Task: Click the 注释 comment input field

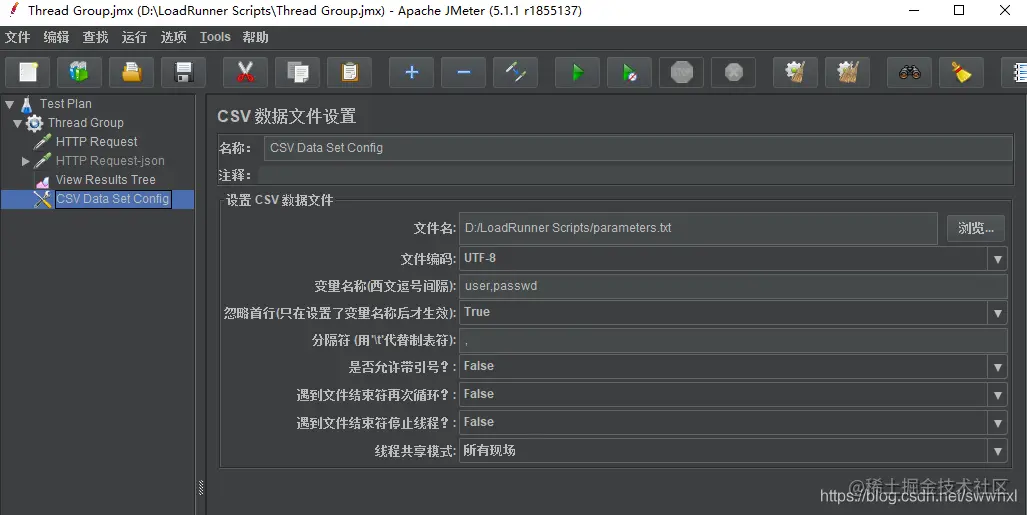Action: [x=635, y=175]
